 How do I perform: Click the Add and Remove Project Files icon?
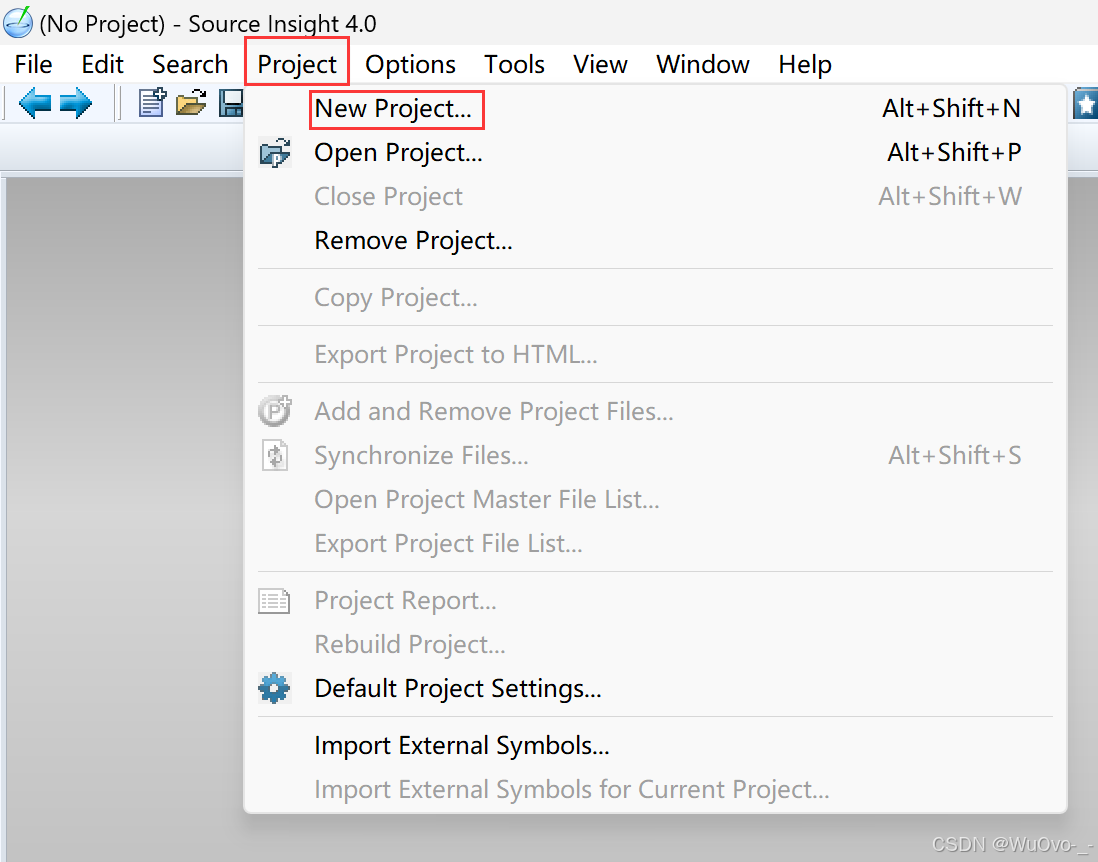(274, 411)
